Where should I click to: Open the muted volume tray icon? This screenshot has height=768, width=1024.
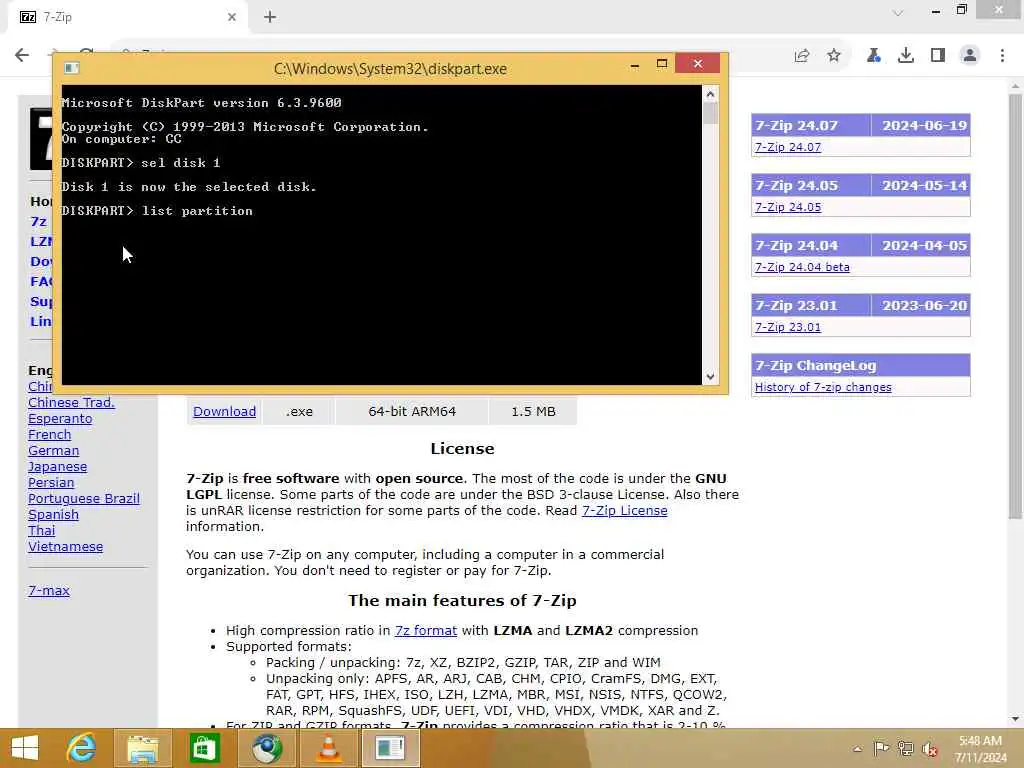point(929,749)
